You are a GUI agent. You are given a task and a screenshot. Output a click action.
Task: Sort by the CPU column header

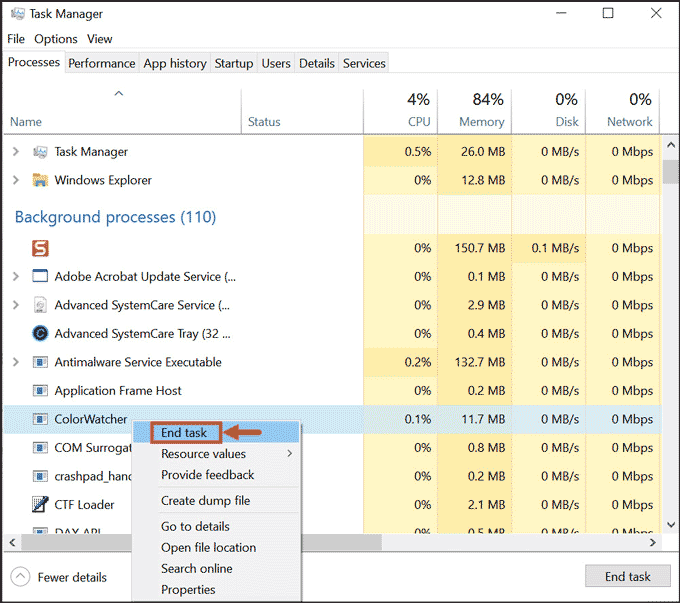click(x=400, y=112)
